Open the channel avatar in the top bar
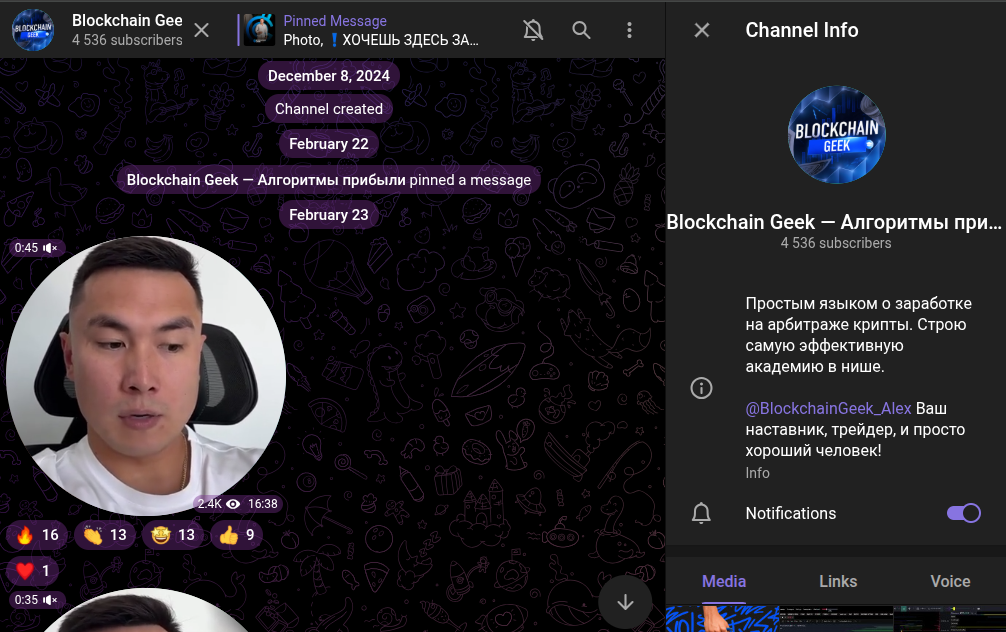This screenshot has height=632, width=1006. coord(31,30)
